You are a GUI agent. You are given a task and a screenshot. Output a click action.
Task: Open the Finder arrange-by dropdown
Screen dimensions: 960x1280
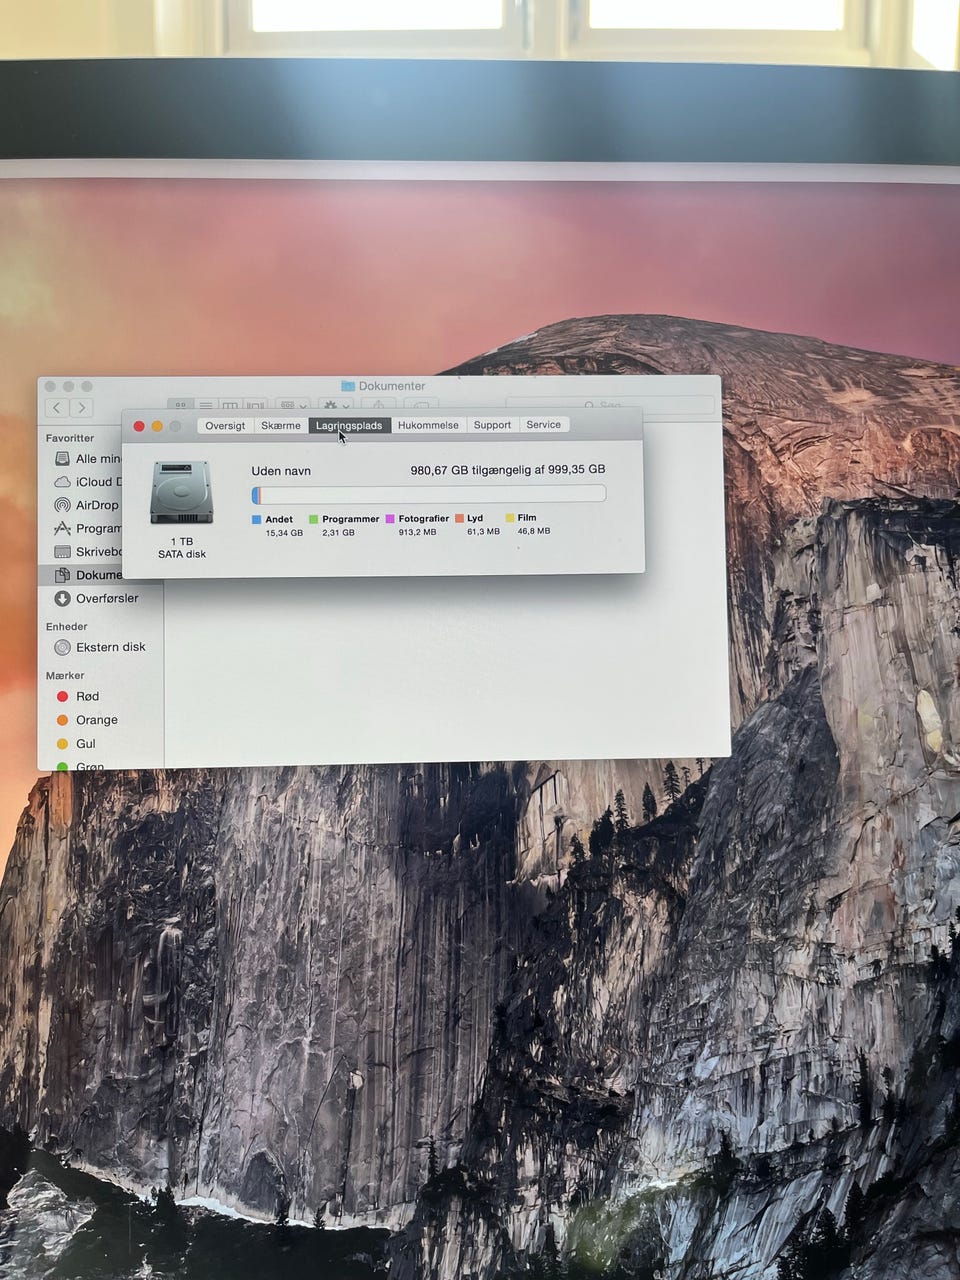[293, 406]
